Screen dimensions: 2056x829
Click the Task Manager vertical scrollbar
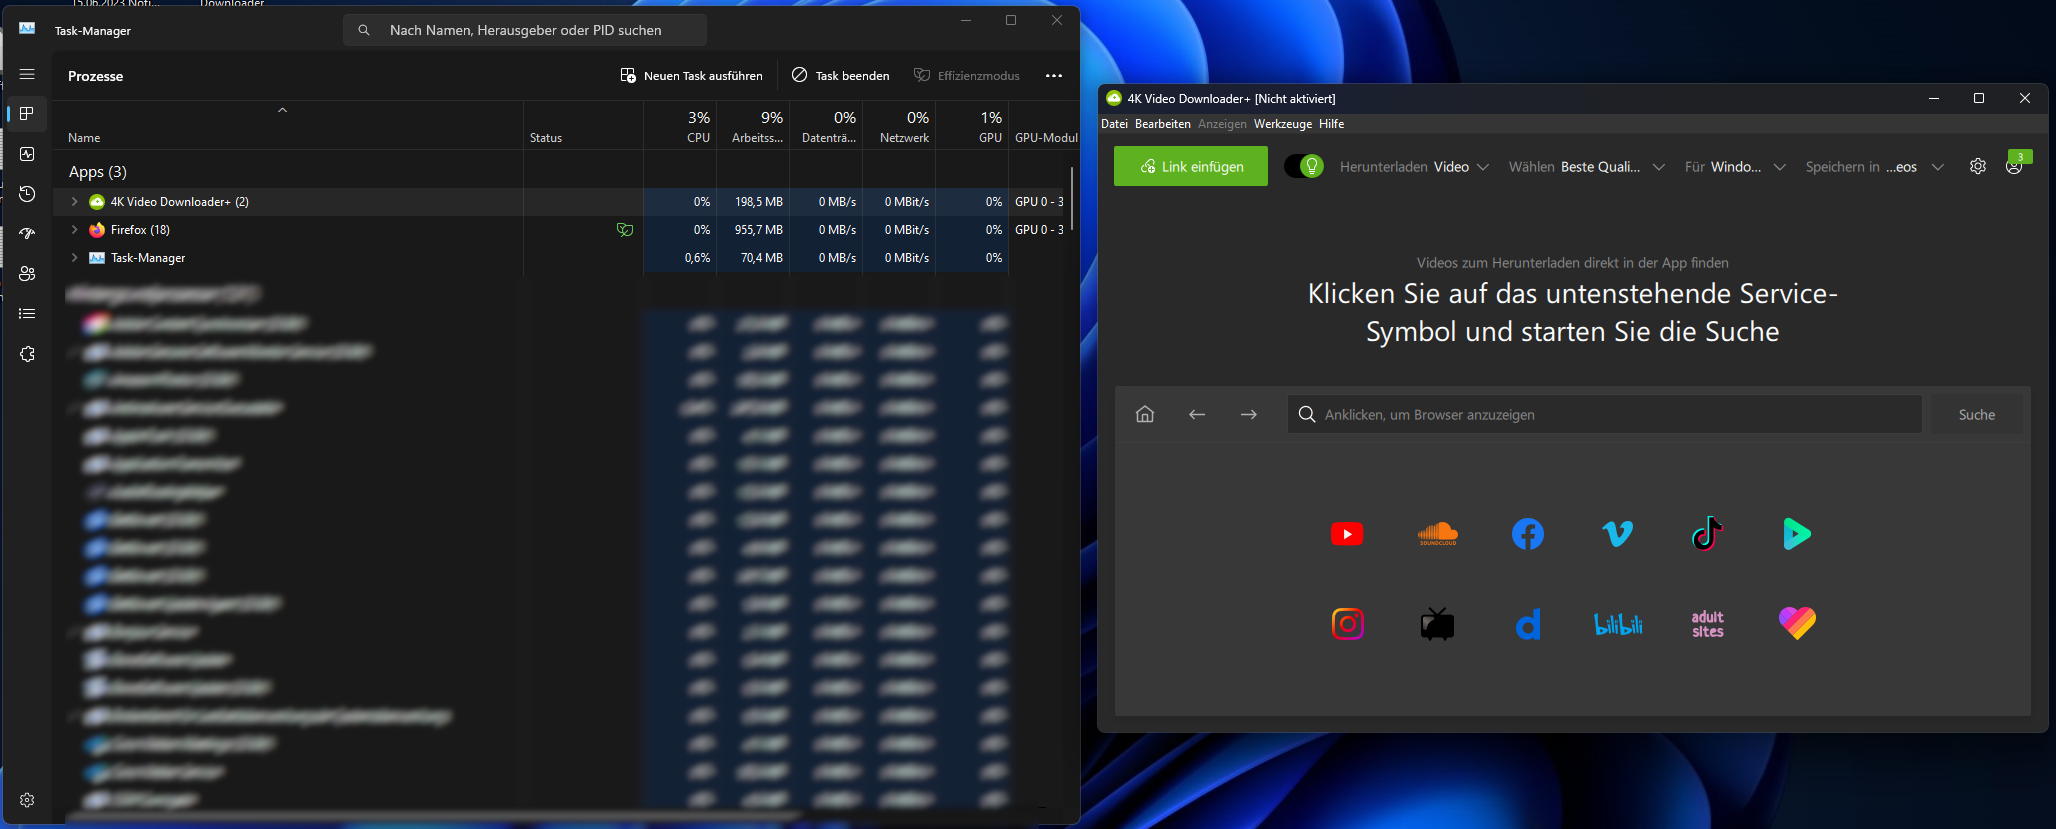coord(1072,200)
